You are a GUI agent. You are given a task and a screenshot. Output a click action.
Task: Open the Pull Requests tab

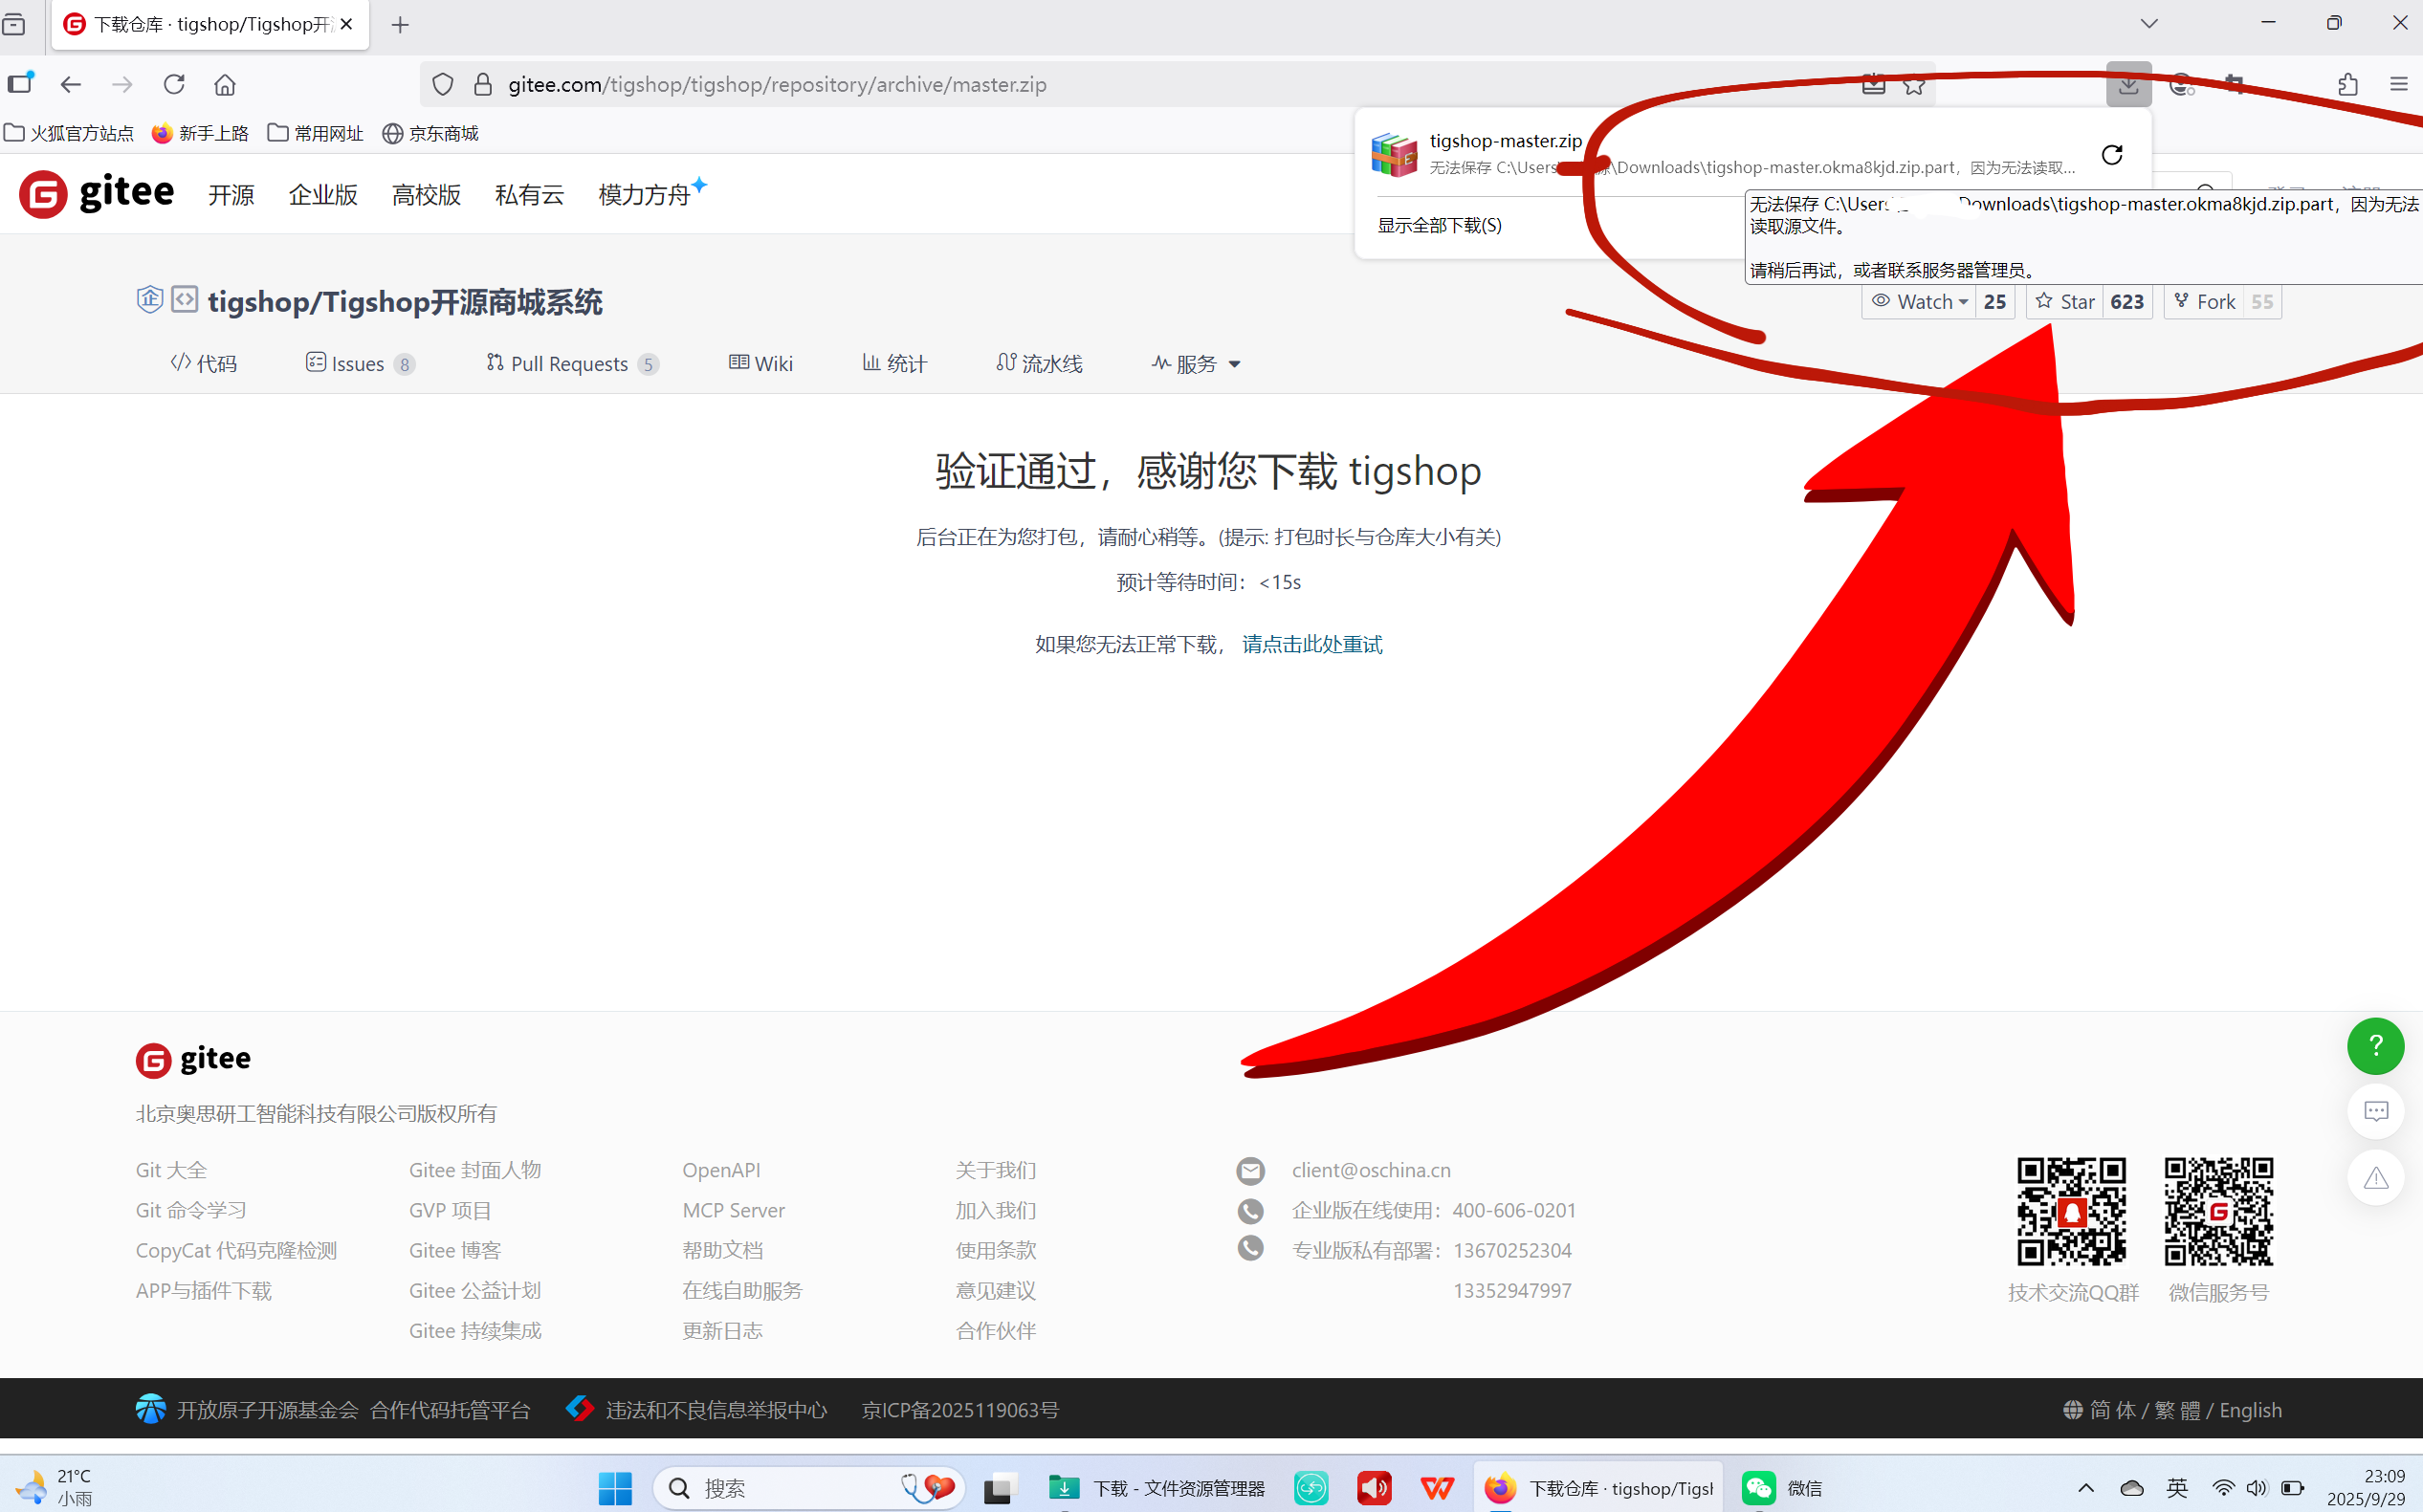coord(569,364)
